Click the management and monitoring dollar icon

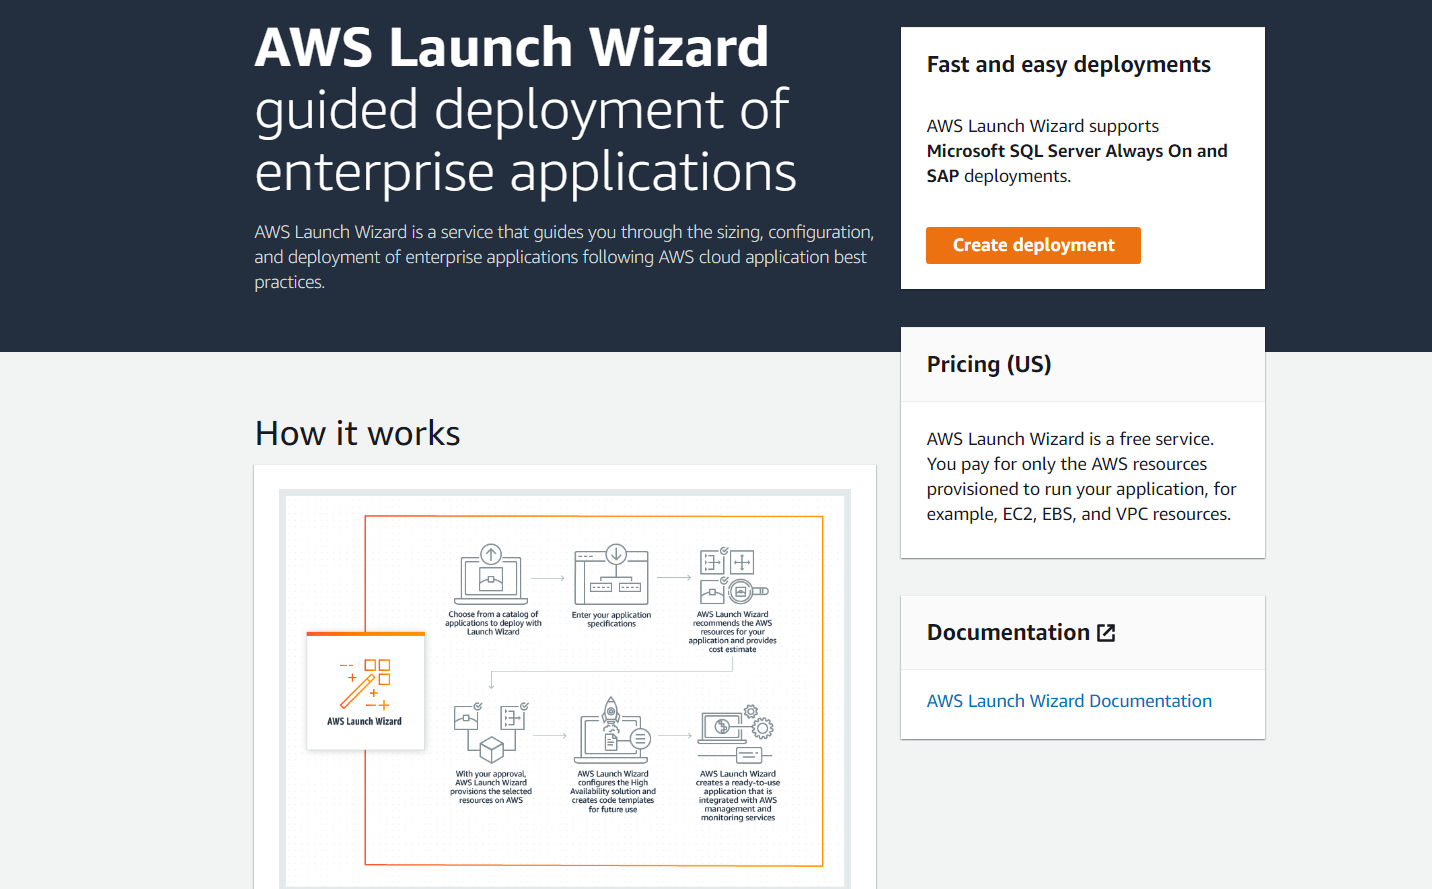pos(721,726)
